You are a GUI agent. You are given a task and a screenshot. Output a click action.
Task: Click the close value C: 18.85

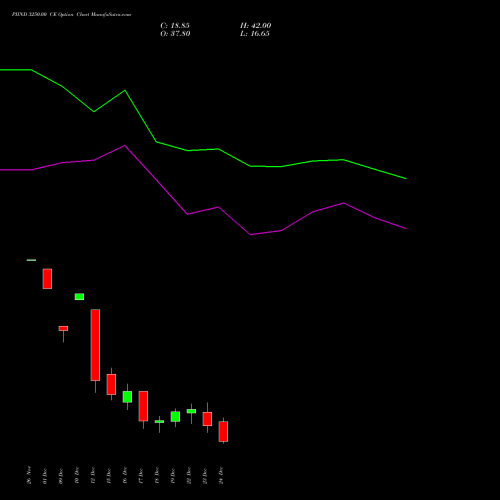pos(175,26)
